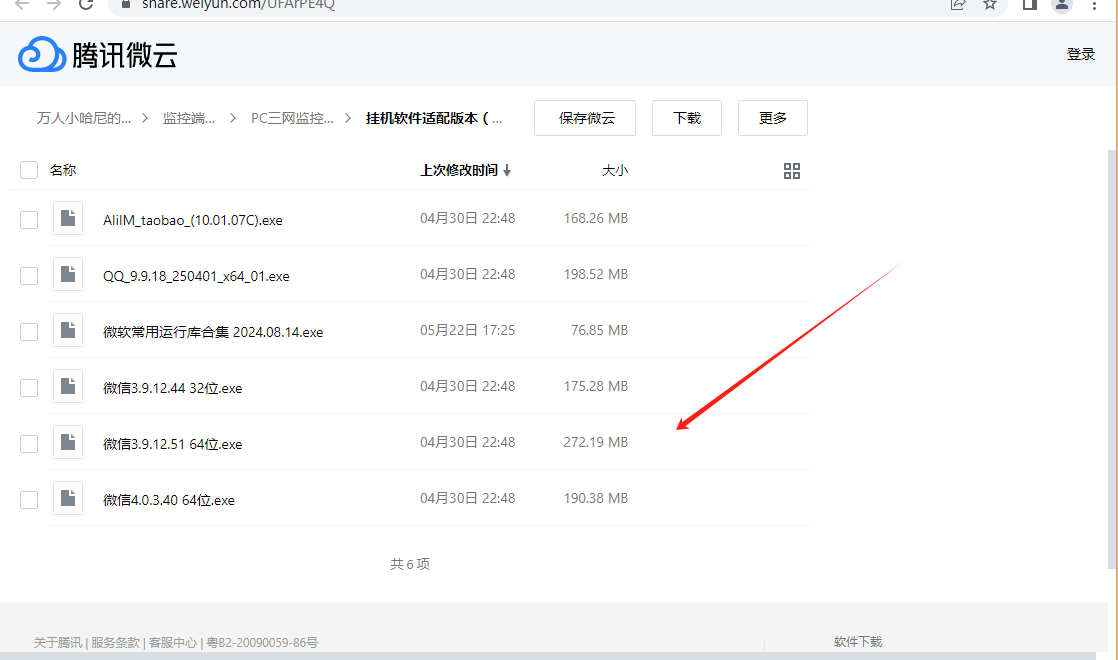The height and width of the screenshot is (660, 1118).
Task: Check the box for QQ_9.9.18_250401_x64_01.exe
Action: (x=29, y=276)
